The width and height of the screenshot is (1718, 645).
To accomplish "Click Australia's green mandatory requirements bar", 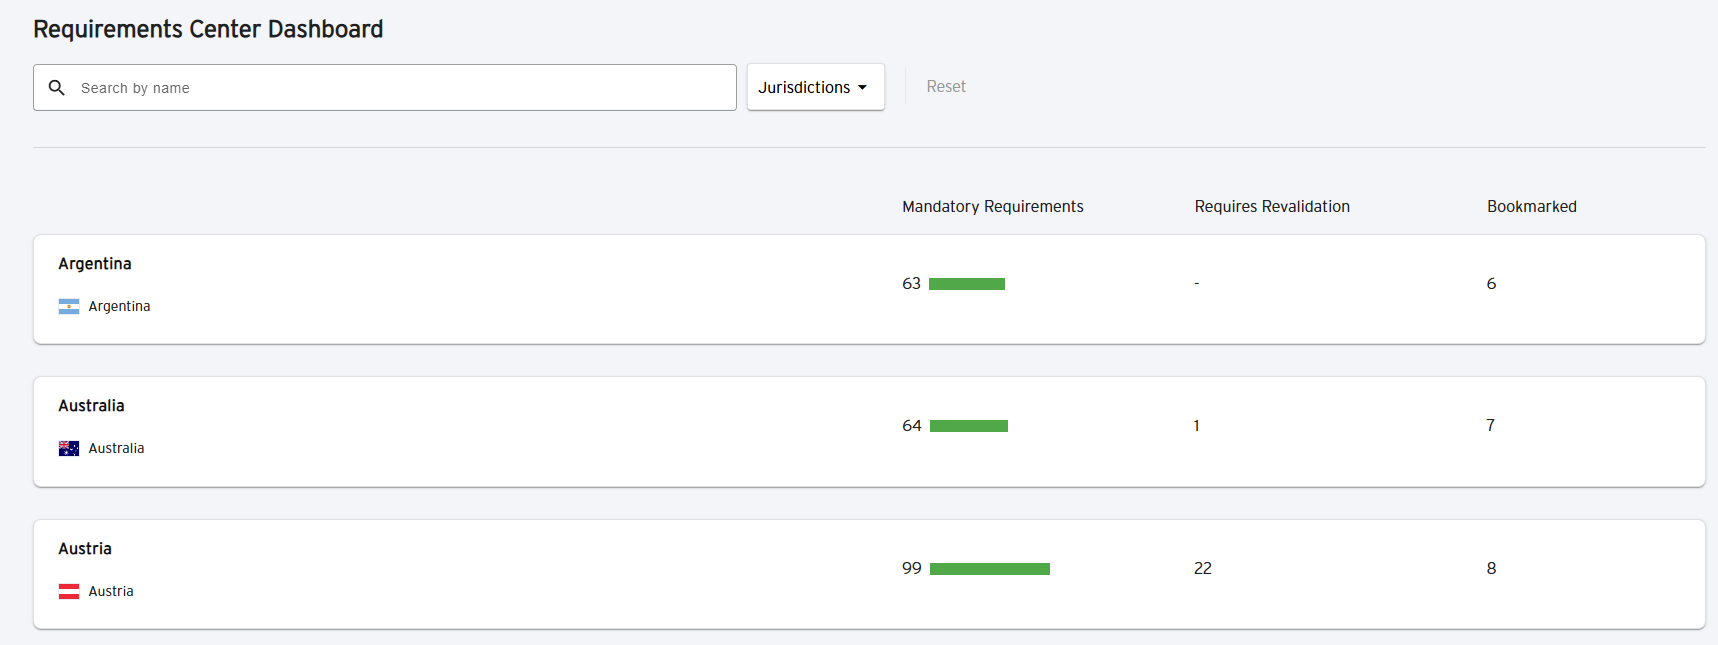I will [968, 426].
